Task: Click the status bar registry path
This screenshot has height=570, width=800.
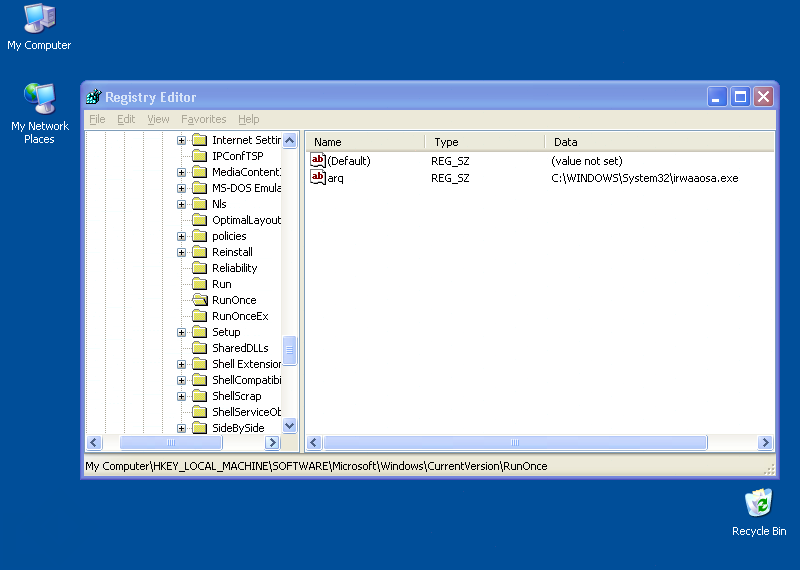Action: click(316, 466)
